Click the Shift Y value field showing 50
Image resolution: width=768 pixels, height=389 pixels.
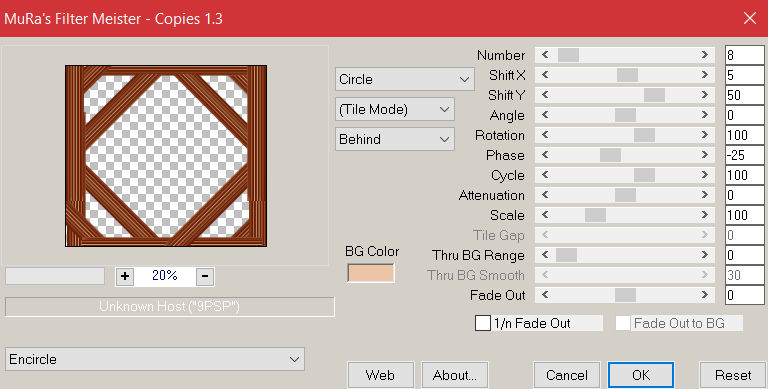(744, 95)
